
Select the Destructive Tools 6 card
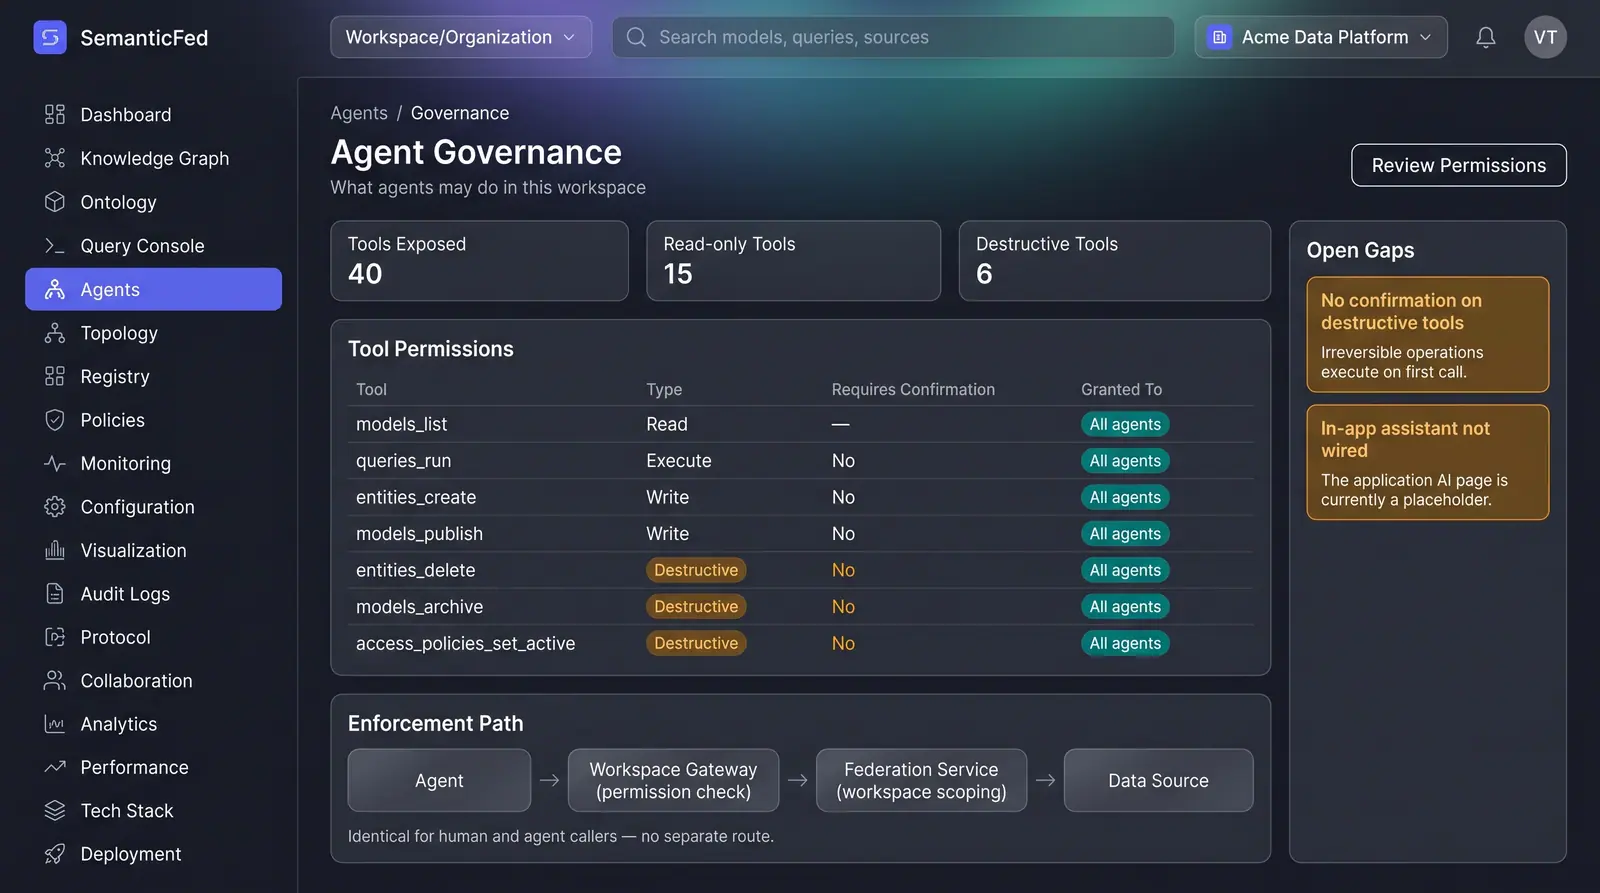pos(1114,261)
